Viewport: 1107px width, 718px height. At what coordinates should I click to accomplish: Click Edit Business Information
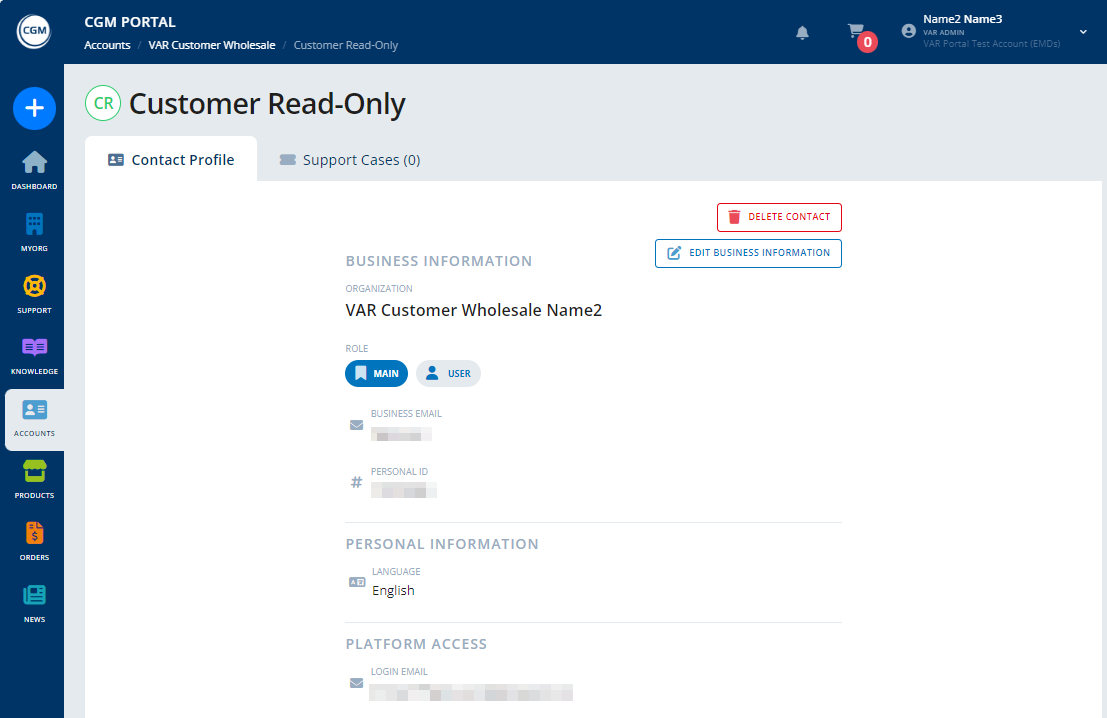click(x=748, y=253)
